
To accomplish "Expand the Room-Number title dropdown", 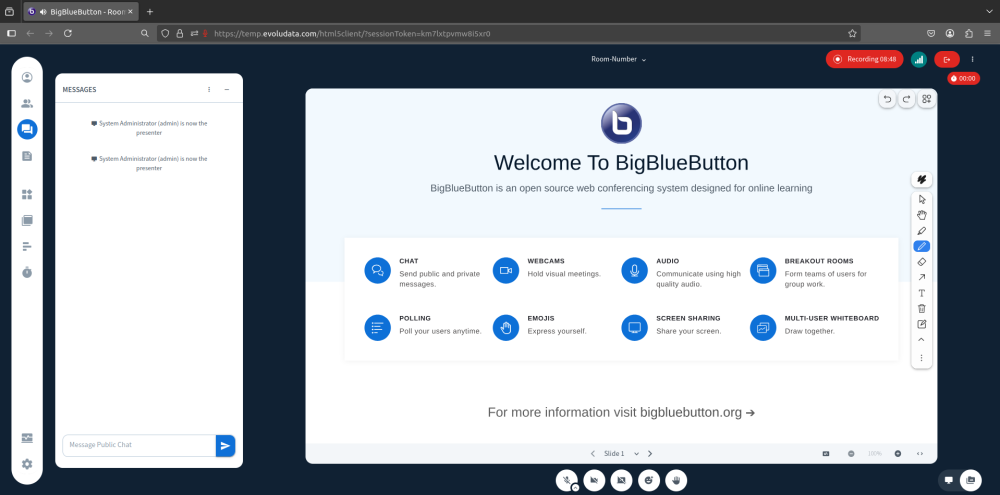I will coord(619,59).
